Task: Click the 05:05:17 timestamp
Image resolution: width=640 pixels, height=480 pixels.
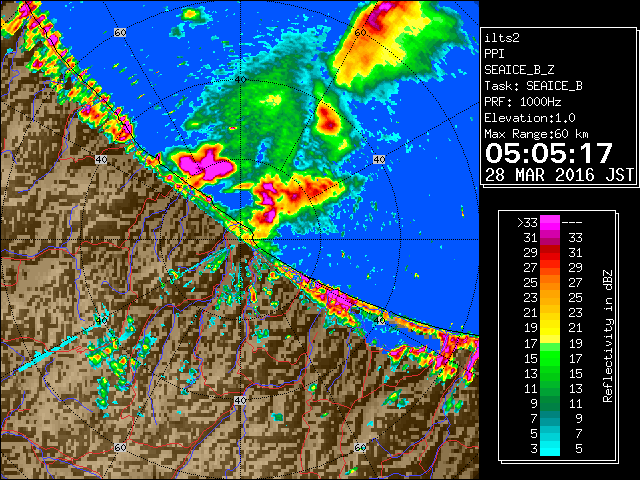Action: [549, 153]
